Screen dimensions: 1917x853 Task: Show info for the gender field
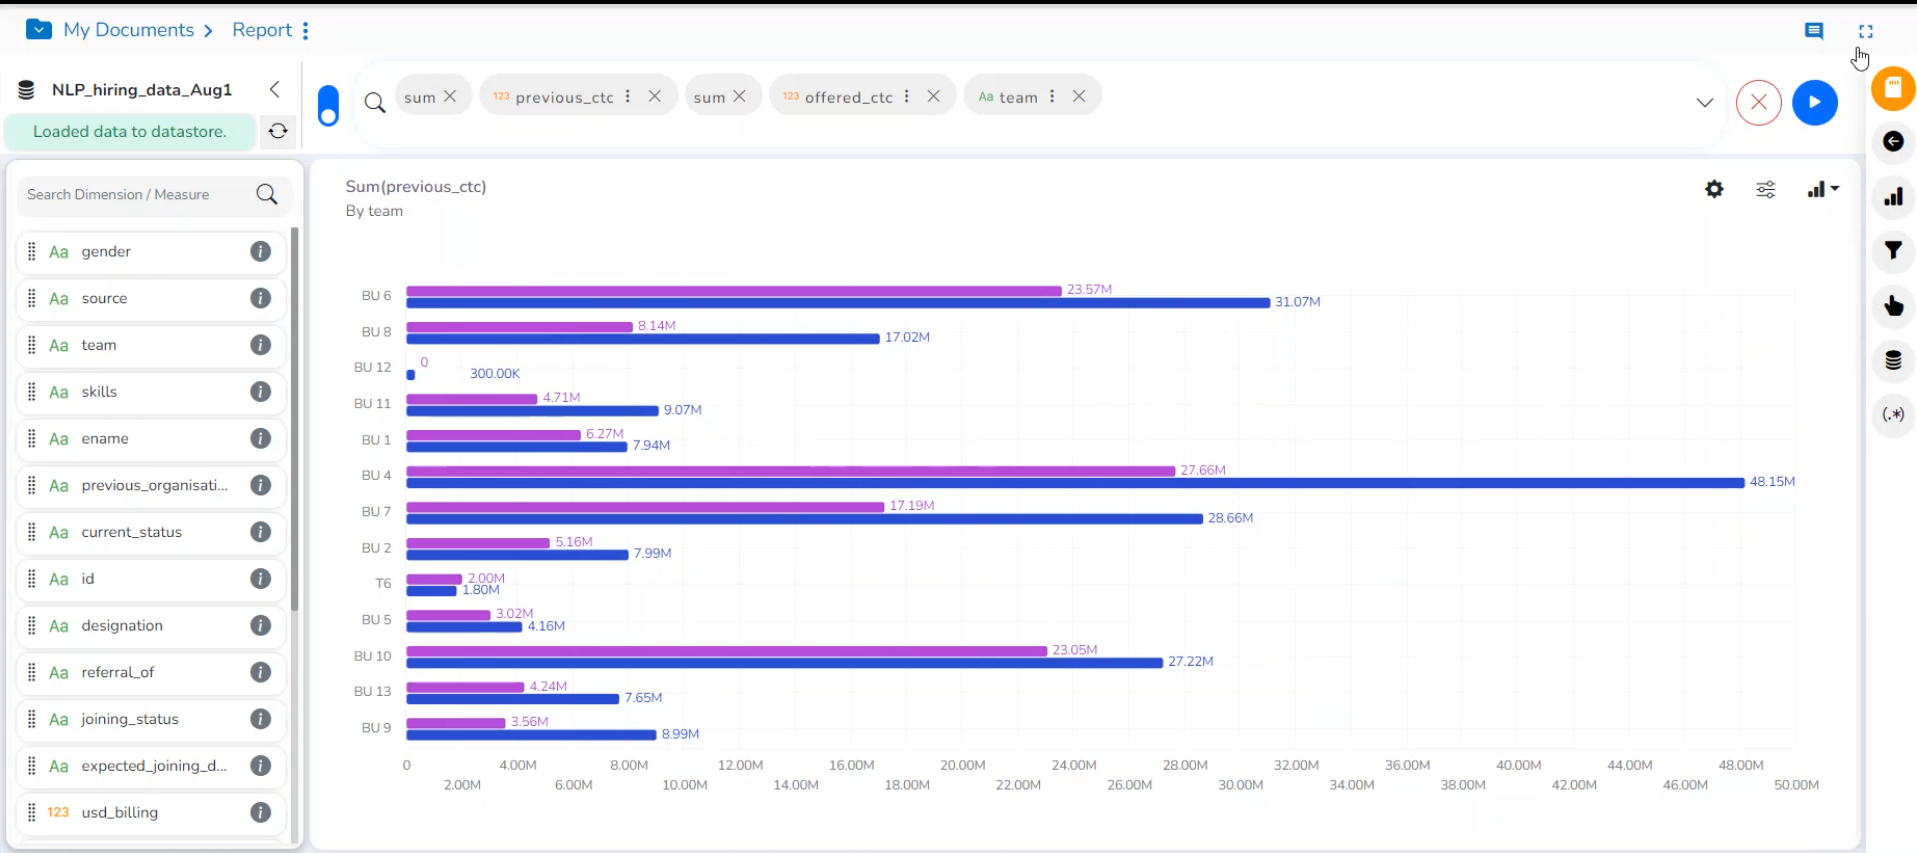(x=260, y=251)
